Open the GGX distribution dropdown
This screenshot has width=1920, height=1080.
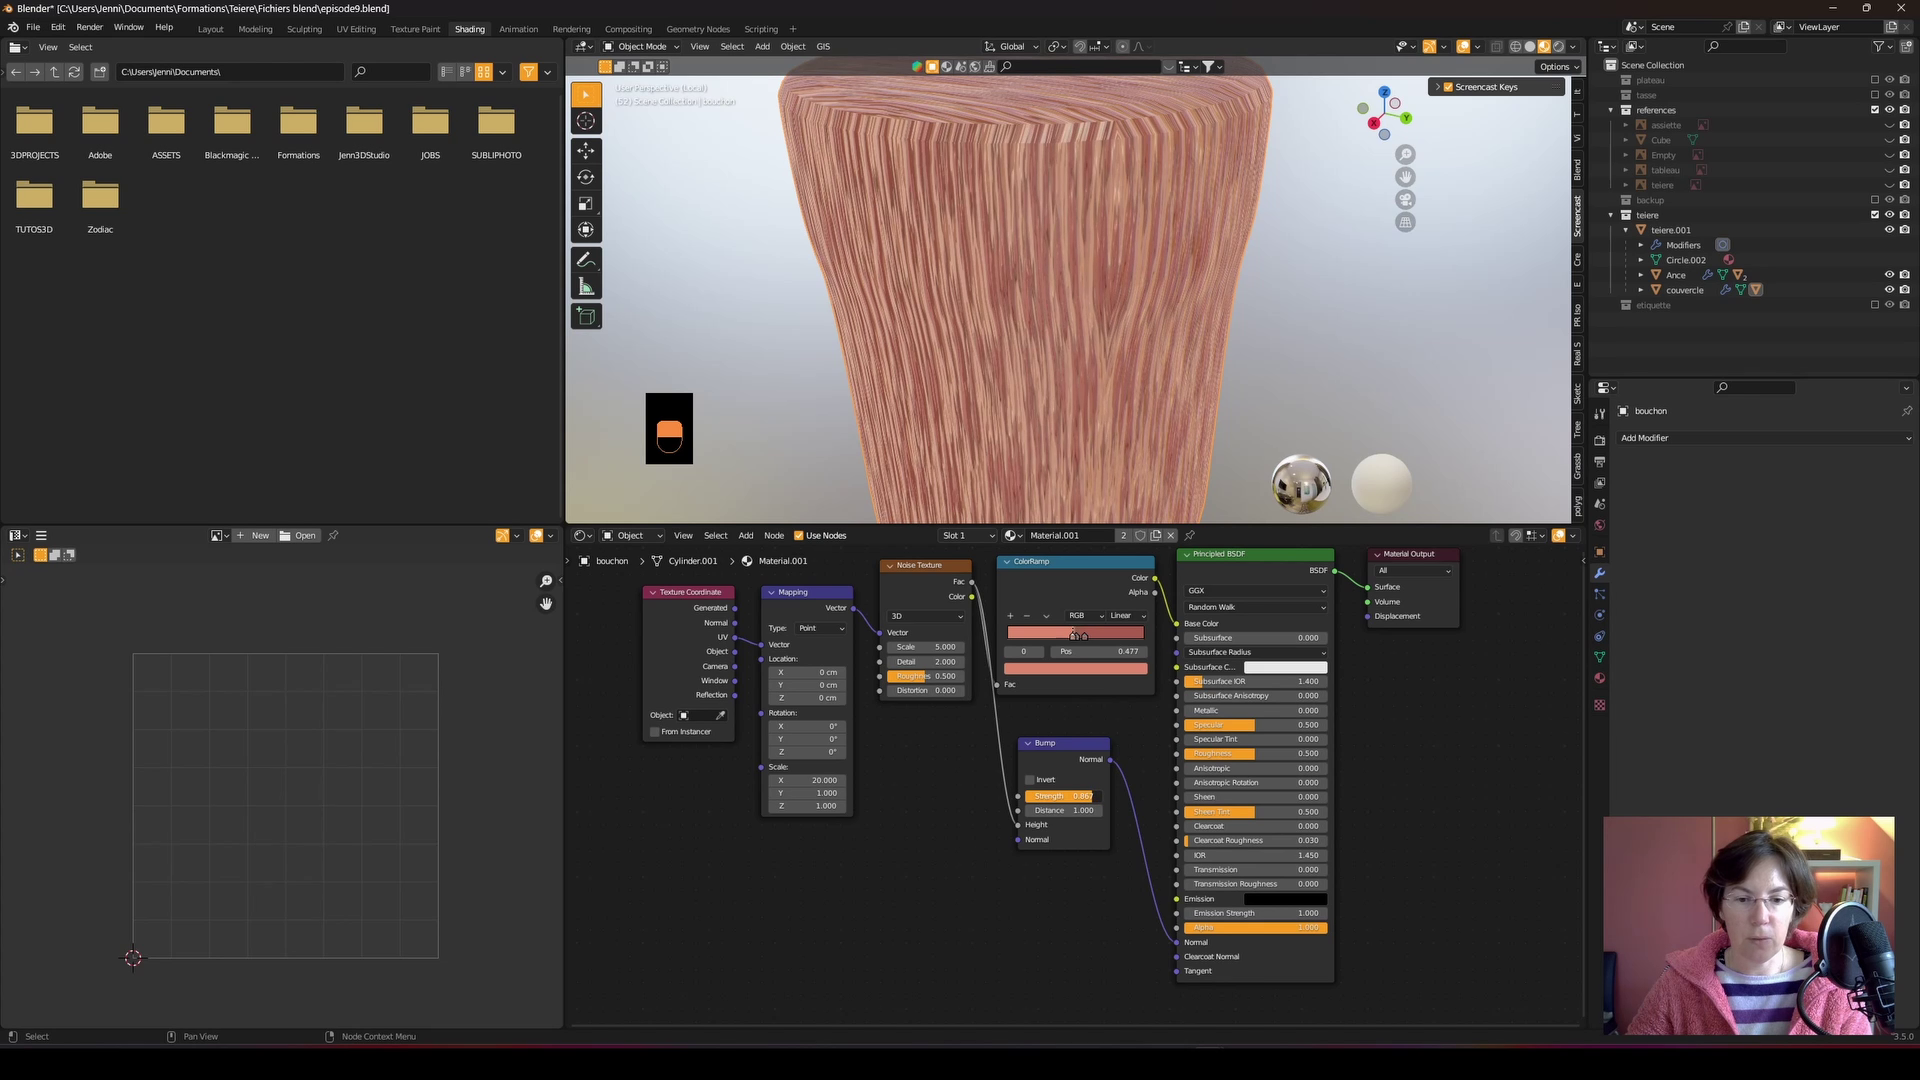(1255, 591)
